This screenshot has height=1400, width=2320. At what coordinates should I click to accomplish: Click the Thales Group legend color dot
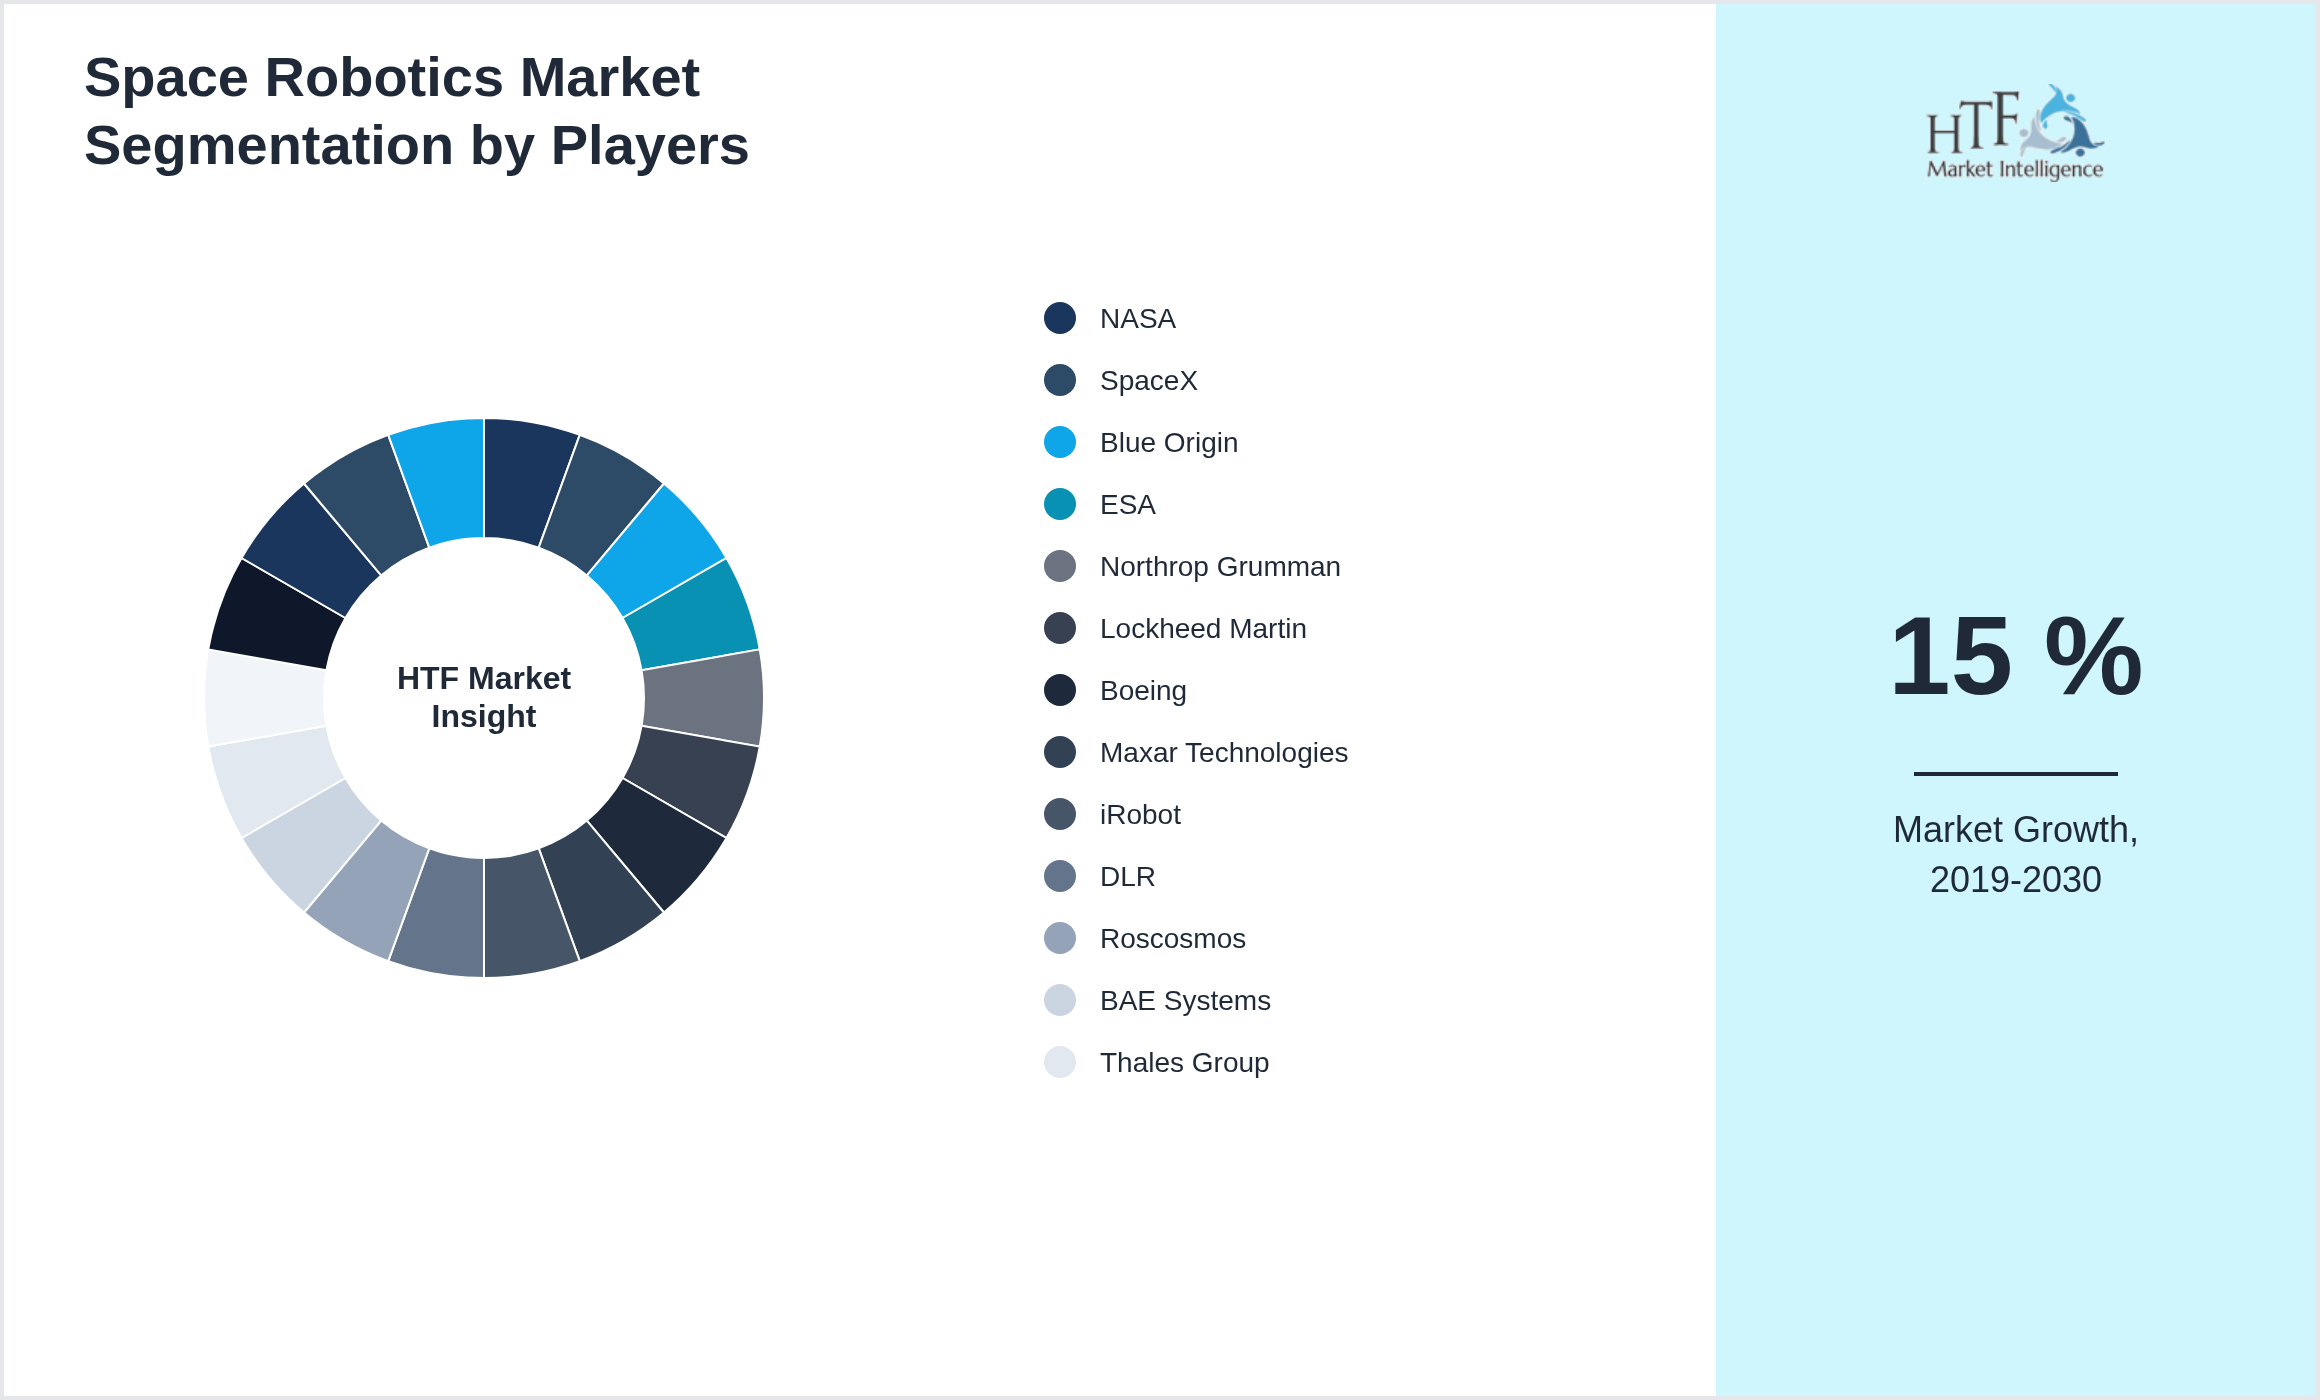[1060, 1062]
